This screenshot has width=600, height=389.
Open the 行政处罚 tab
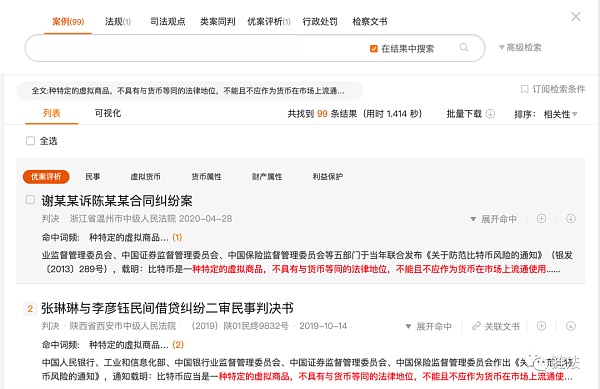(x=320, y=21)
